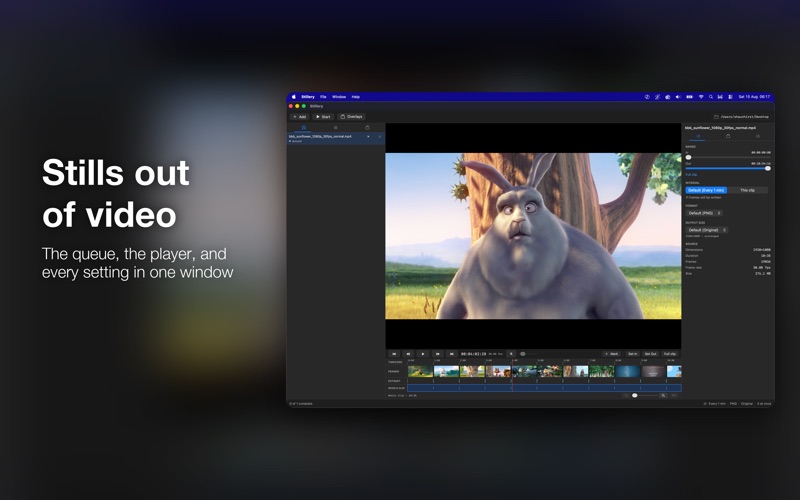Click the gray credits frame thumbnail
Screen dimensions: 800x500
(x=654, y=371)
